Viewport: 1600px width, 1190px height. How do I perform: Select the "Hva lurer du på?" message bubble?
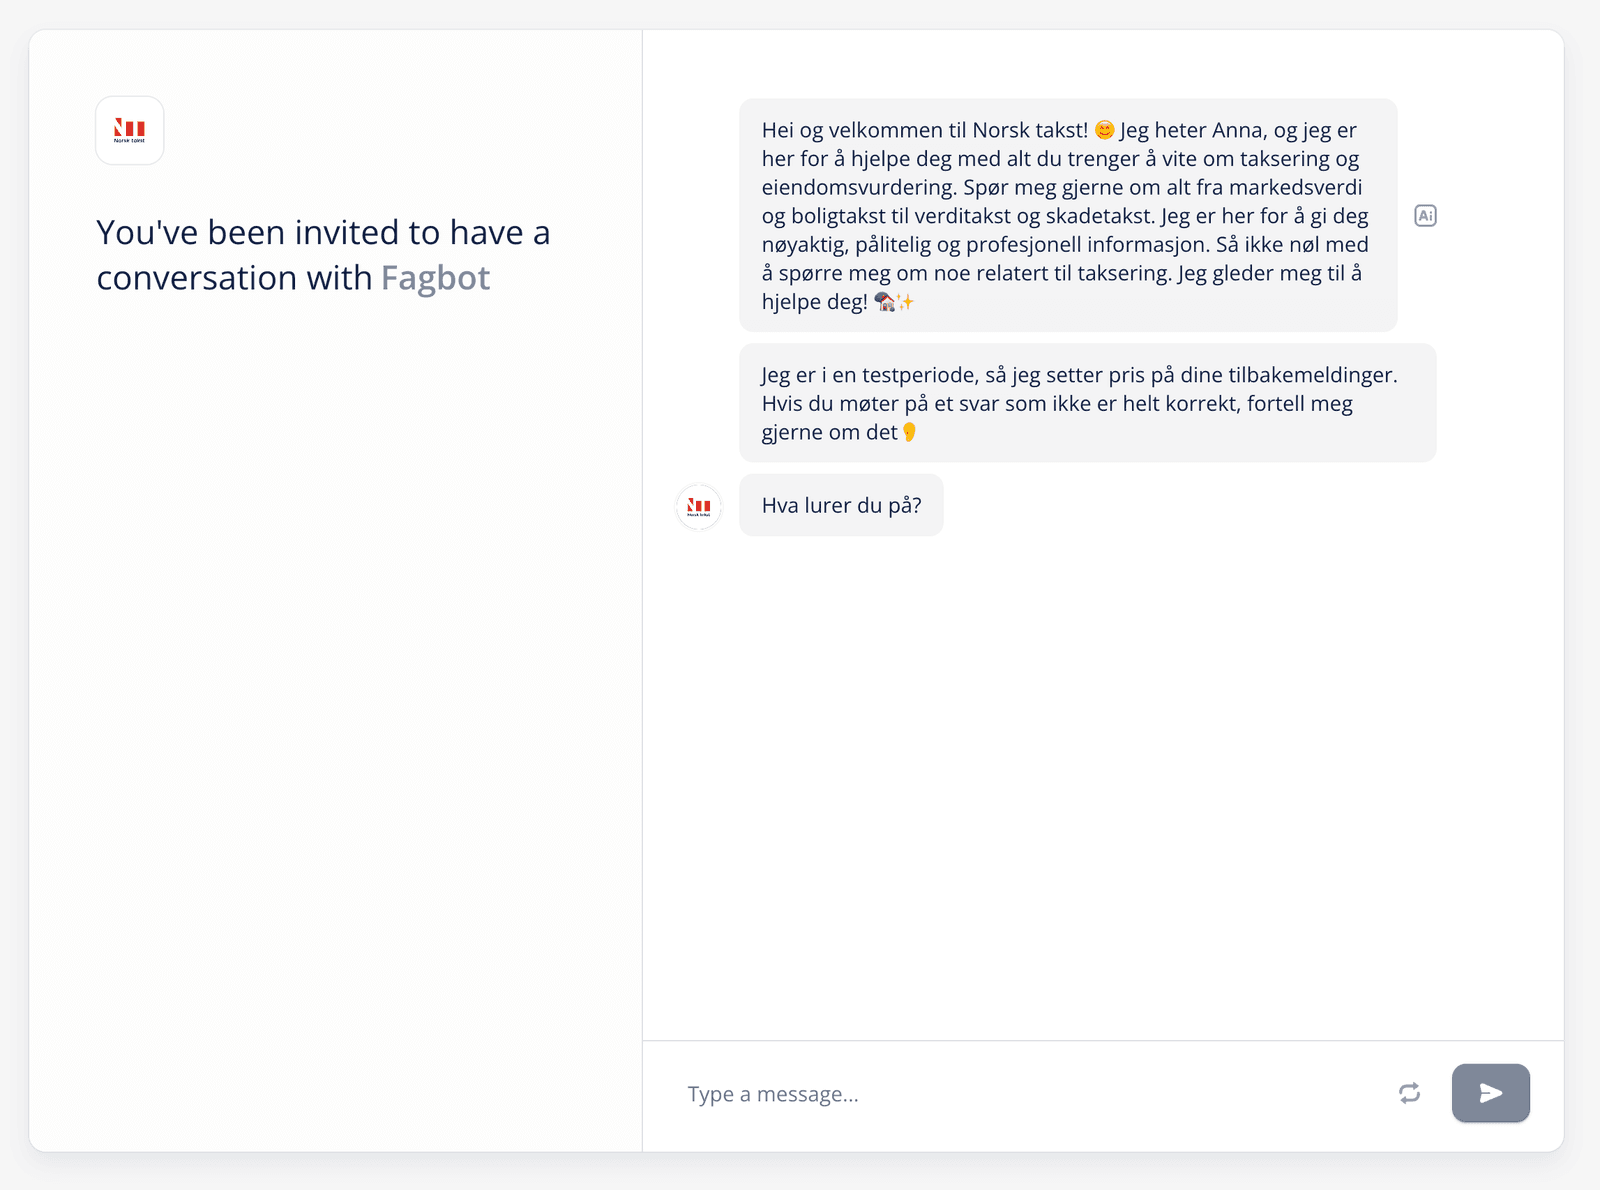(841, 505)
